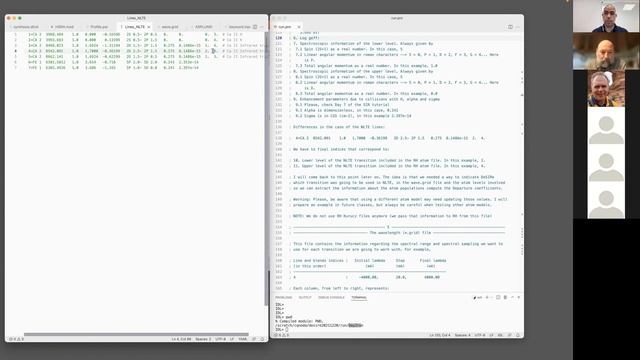
Task: Open the DEBUG CONSOLE panel tab
Action: coord(331,298)
